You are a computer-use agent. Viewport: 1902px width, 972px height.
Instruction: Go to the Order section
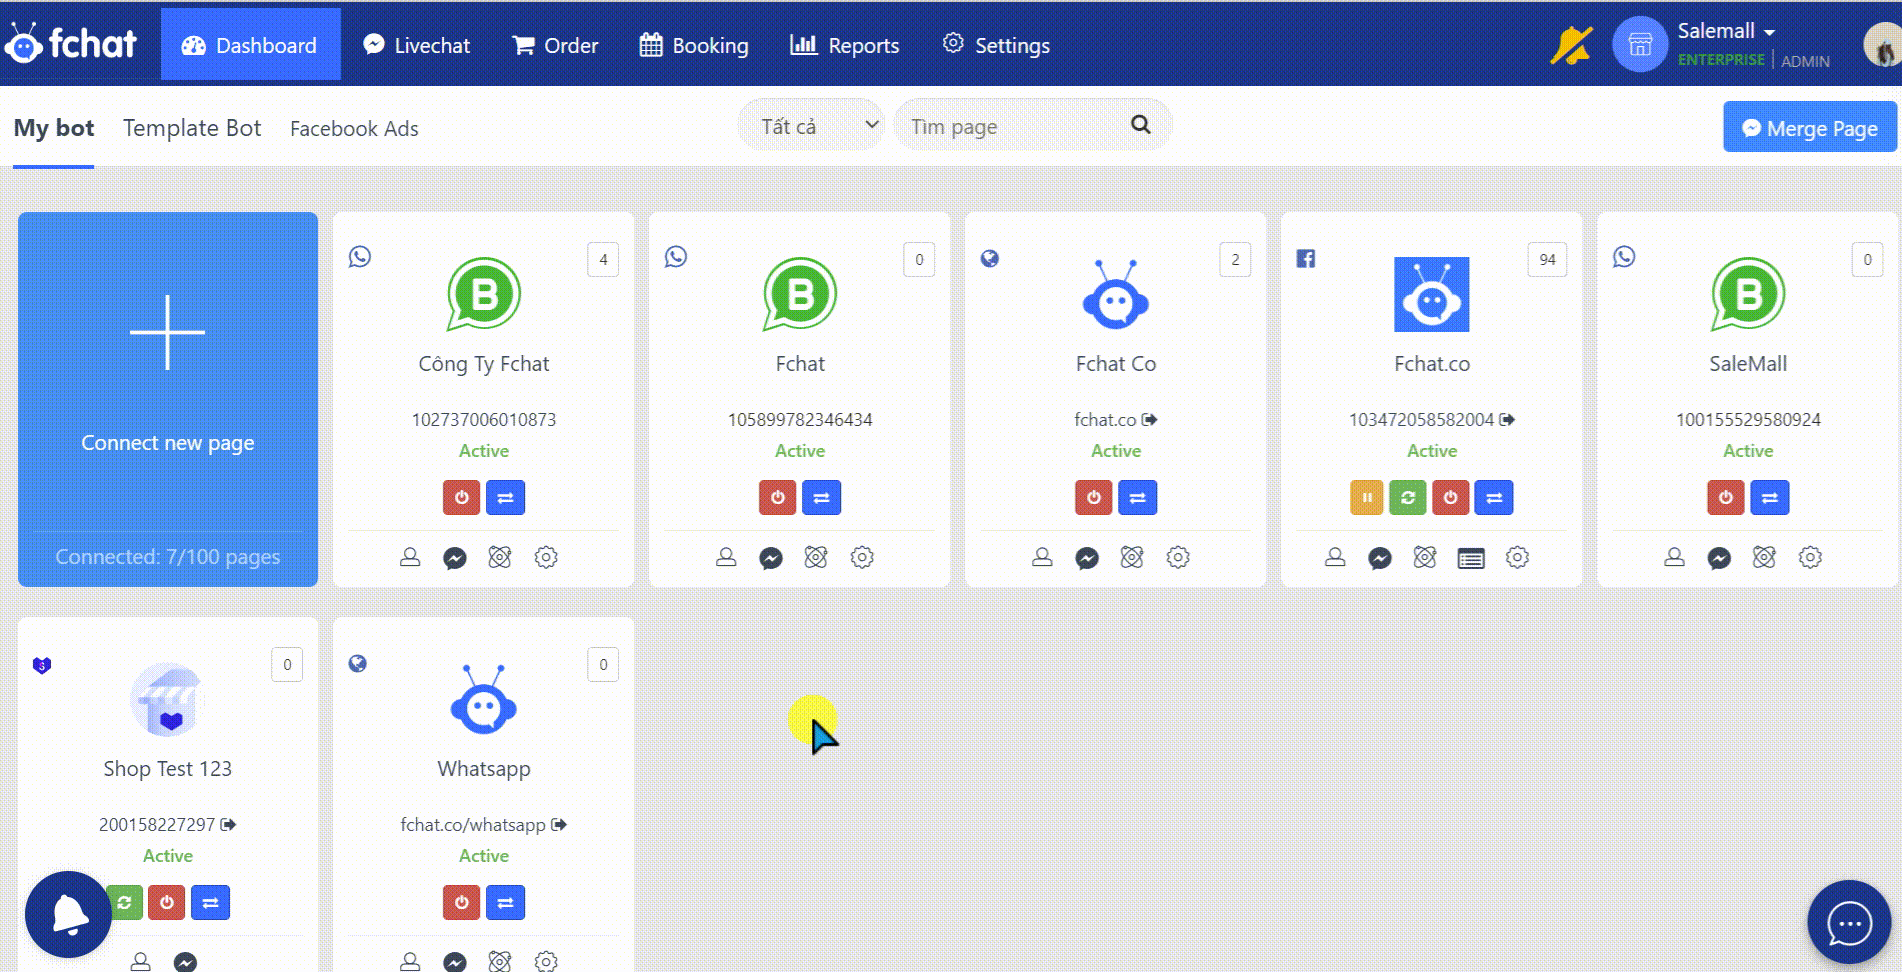pyautogui.click(x=555, y=45)
